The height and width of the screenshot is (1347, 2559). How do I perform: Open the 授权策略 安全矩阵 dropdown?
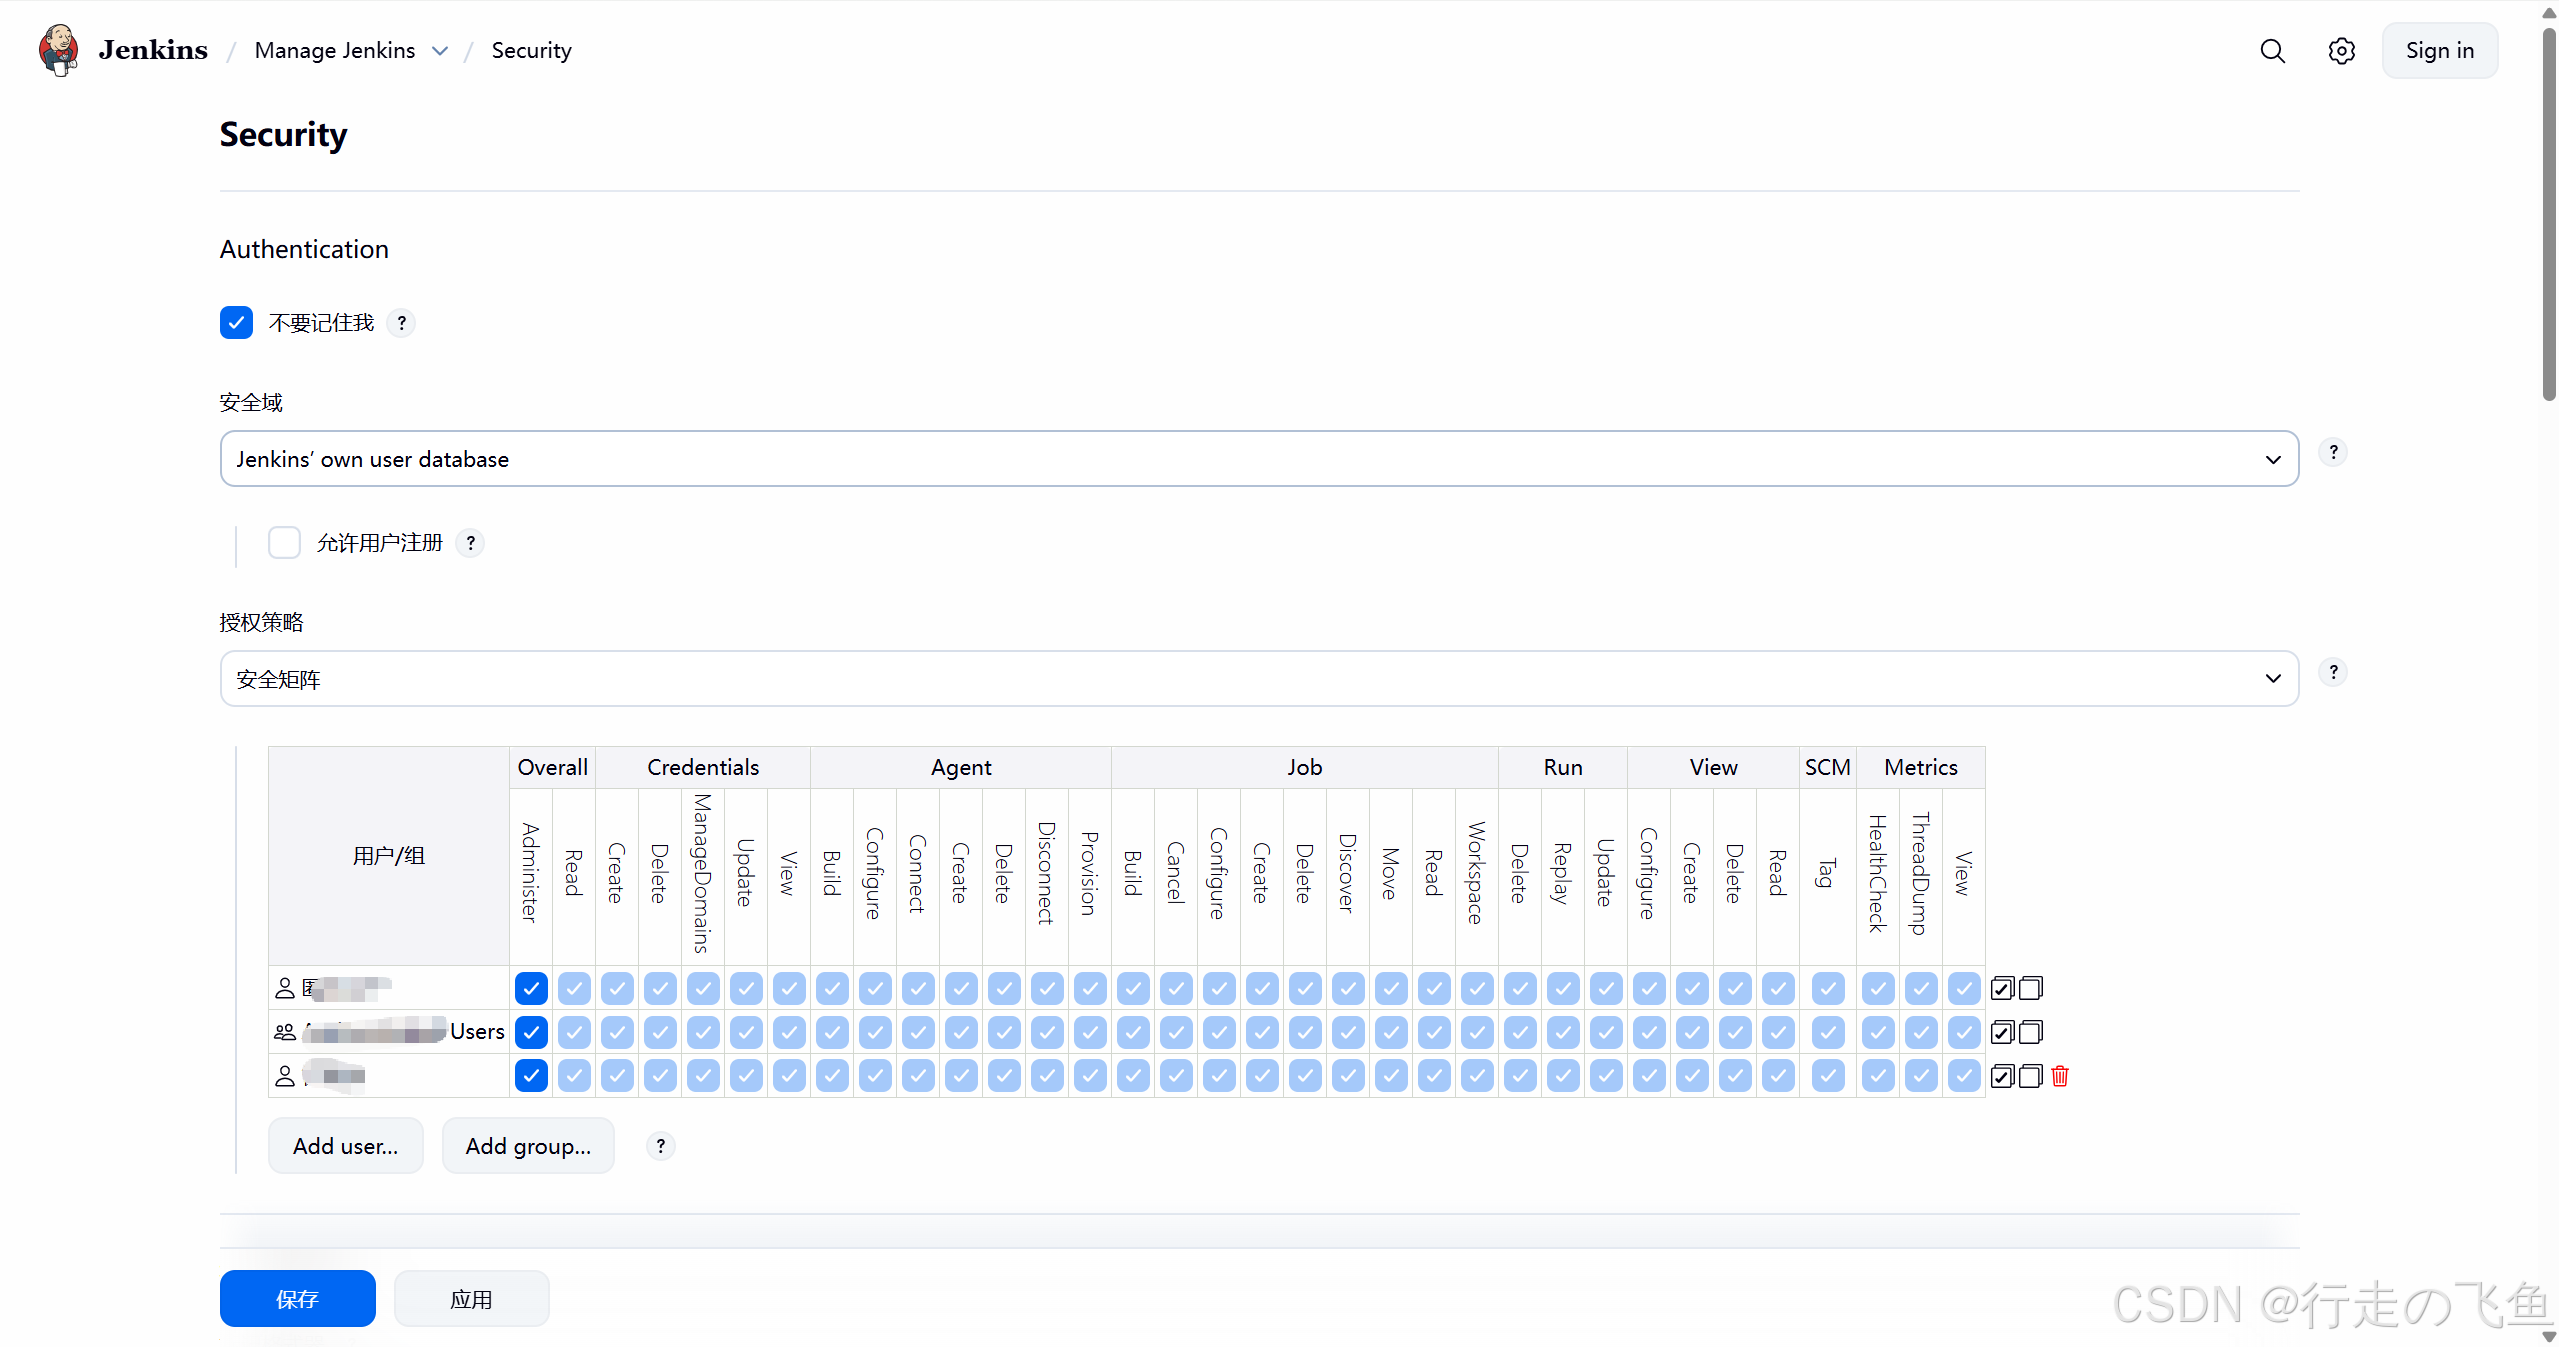[1259, 679]
